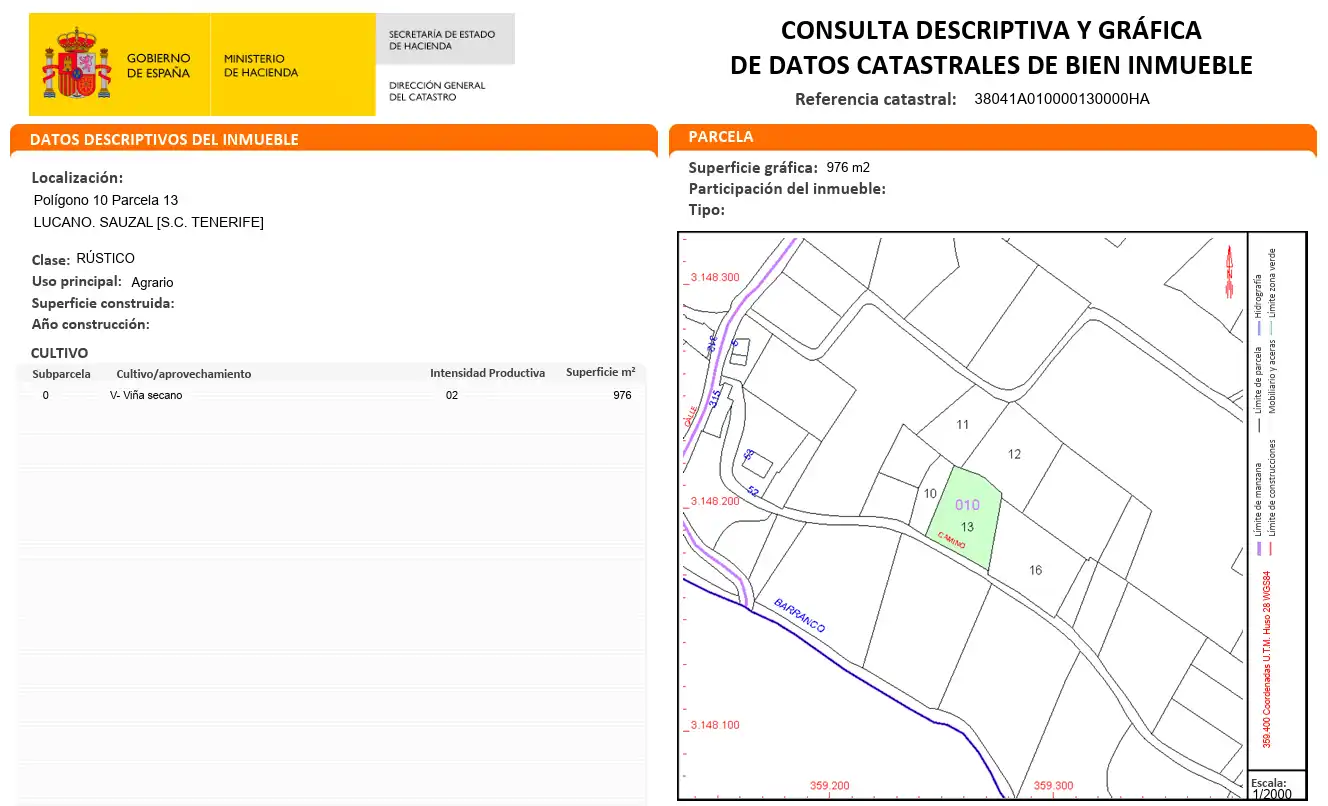Click the '3.148.300' coordinate label
This screenshot has width=1328, height=806.
pyautogui.click(x=715, y=277)
